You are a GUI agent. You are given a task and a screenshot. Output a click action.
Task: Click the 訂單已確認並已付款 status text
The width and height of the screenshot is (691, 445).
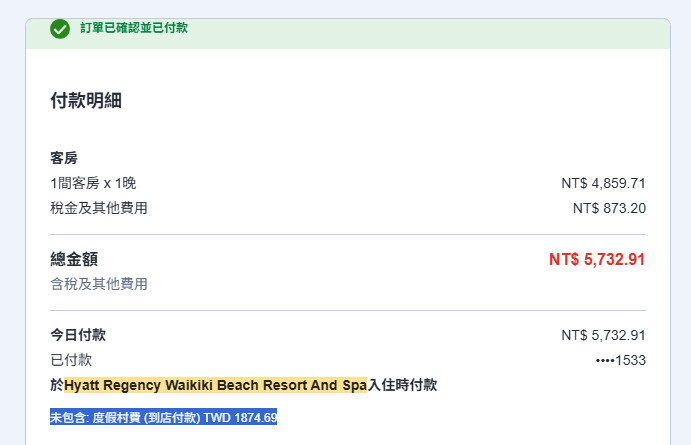pos(134,28)
